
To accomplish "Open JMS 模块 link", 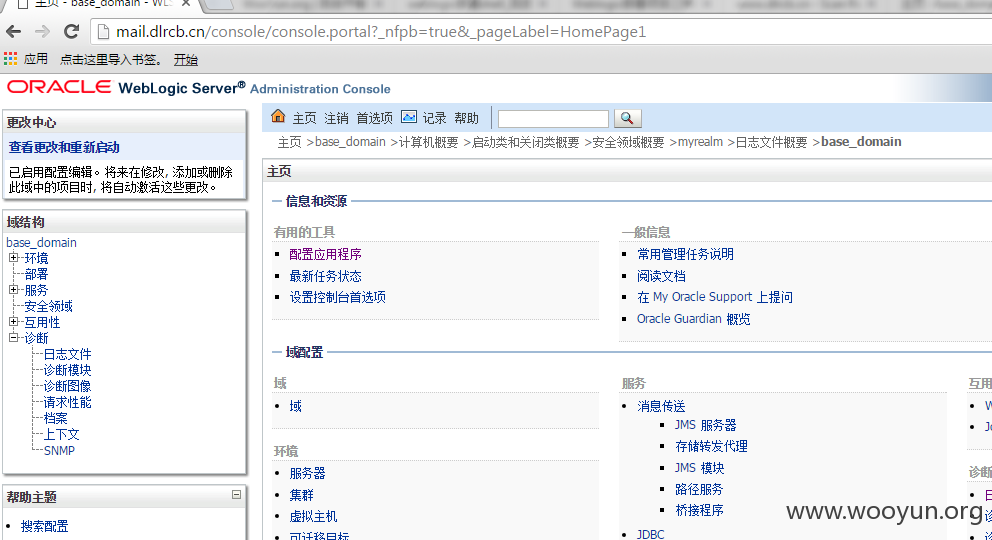I will point(699,468).
